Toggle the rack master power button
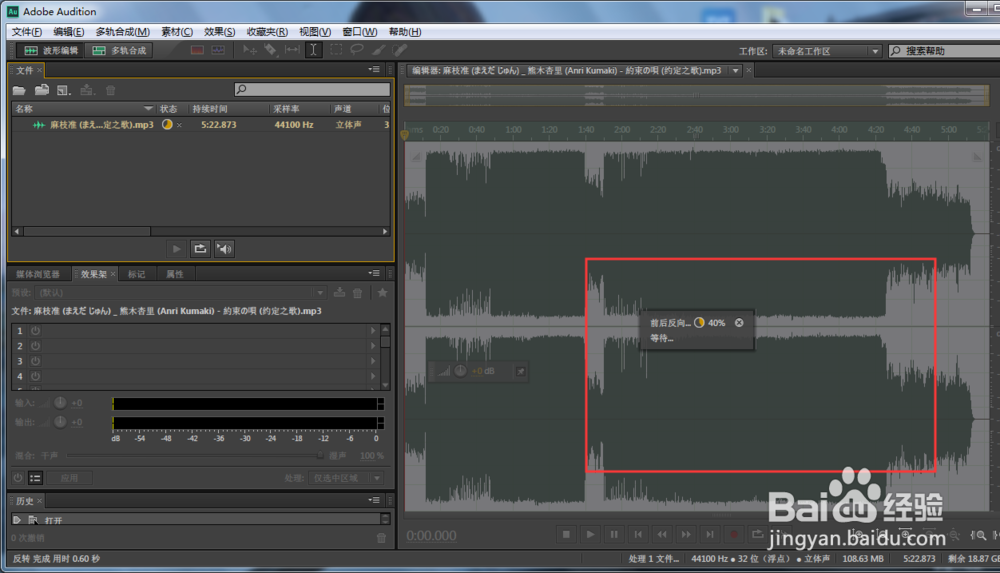The image size is (1000, 573). pos(18,477)
